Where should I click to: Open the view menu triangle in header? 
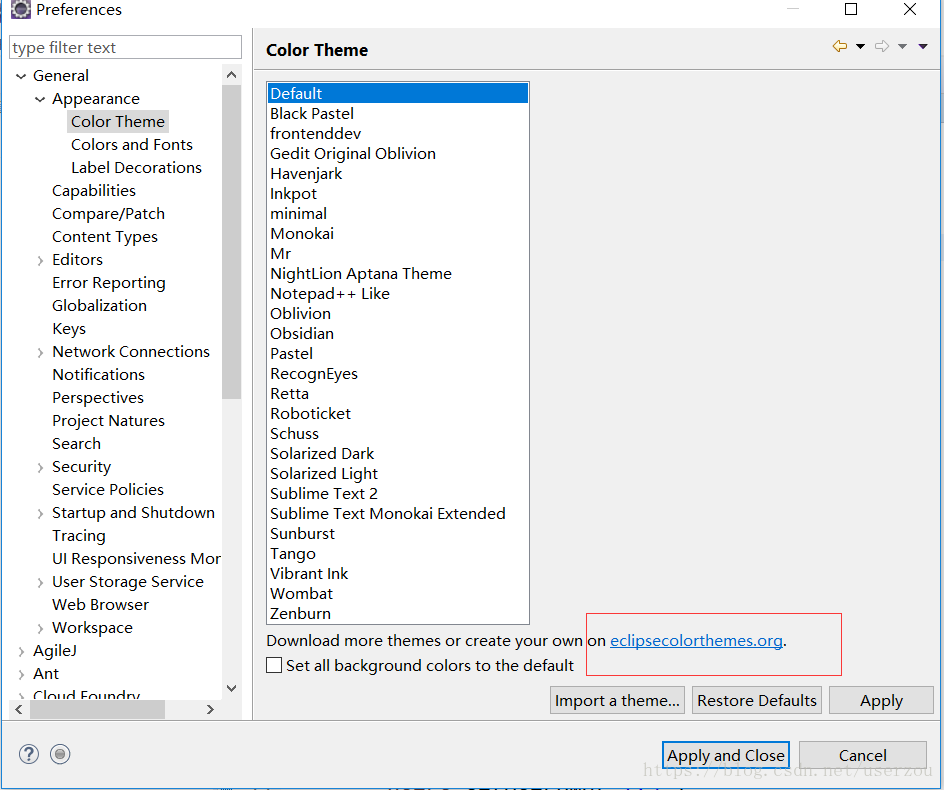[x=922, y=46]
